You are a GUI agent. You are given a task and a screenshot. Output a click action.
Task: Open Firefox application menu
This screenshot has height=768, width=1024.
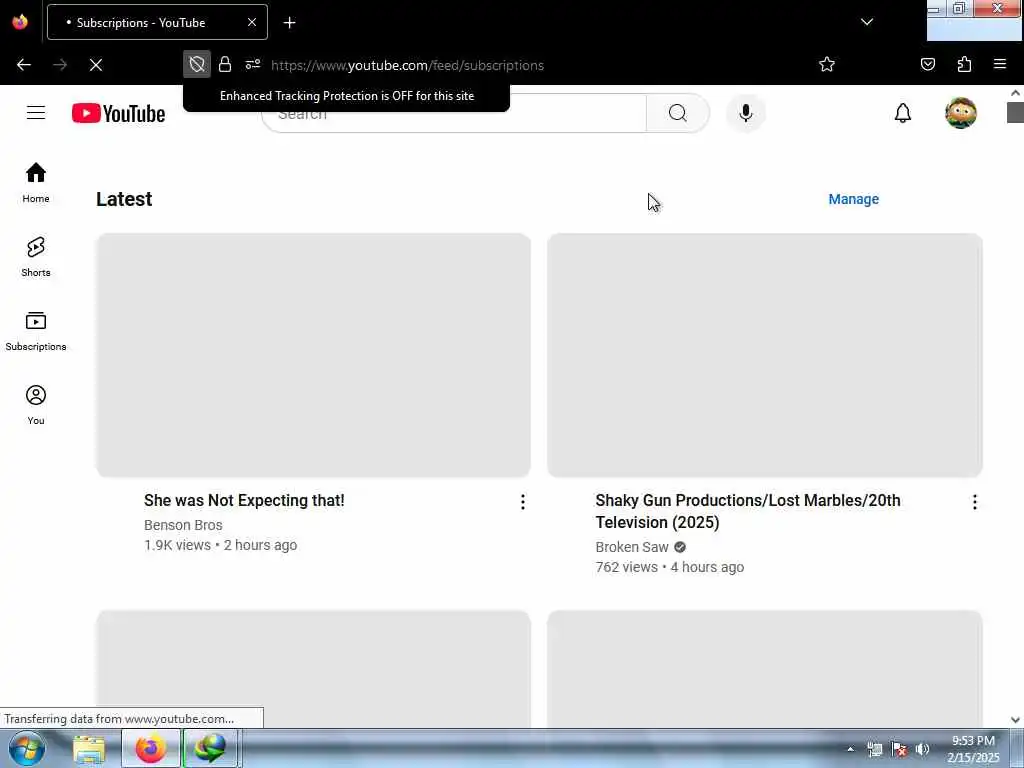point(1000,64)
